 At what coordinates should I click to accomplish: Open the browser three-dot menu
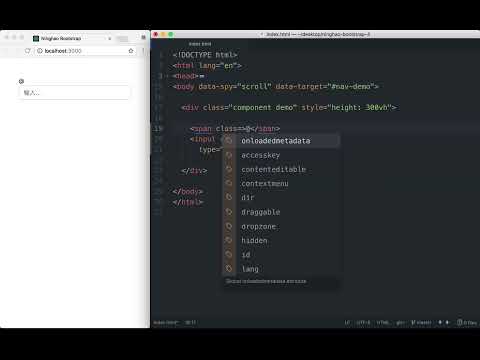[143, 51]
